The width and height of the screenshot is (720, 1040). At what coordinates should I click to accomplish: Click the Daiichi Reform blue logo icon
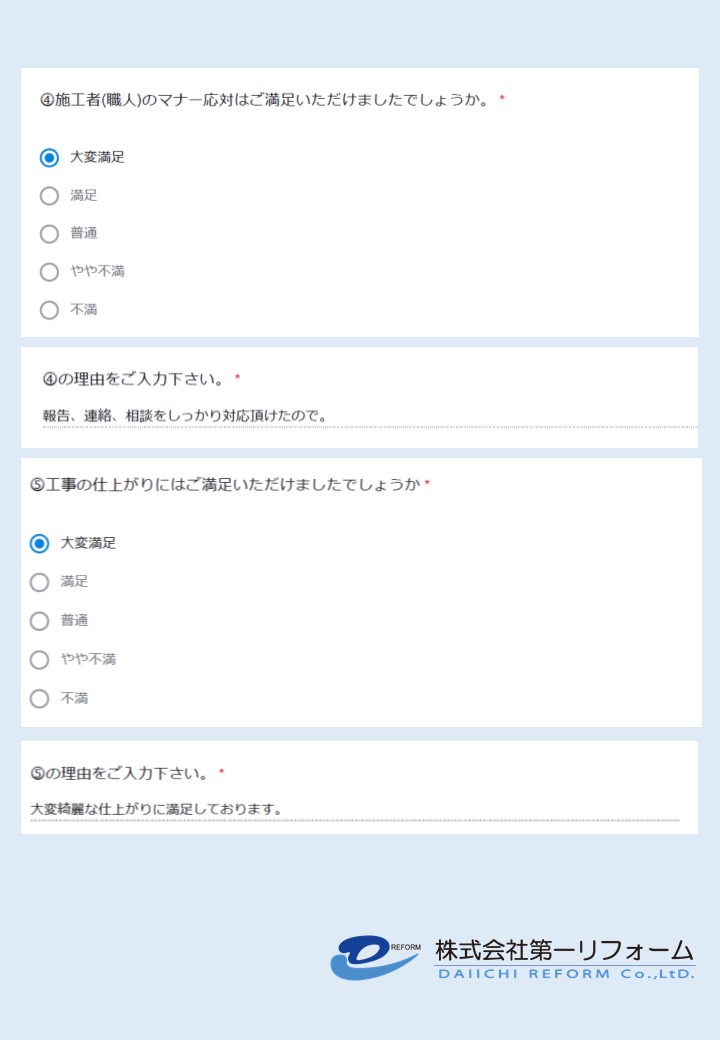tap(375, 958)
